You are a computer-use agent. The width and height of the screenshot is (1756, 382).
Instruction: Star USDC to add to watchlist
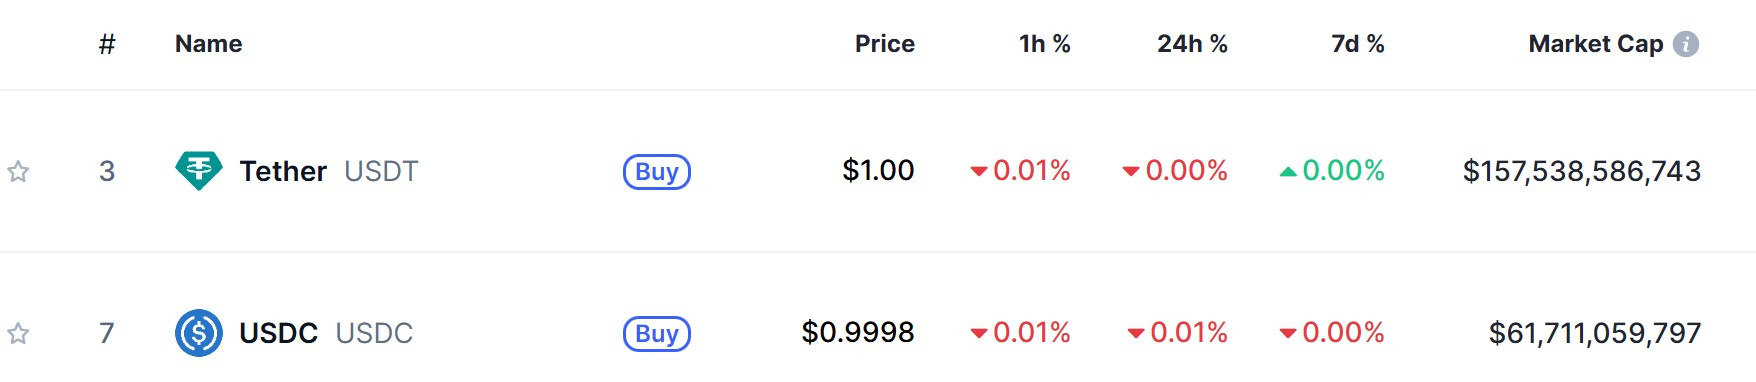tap(18, 334)
